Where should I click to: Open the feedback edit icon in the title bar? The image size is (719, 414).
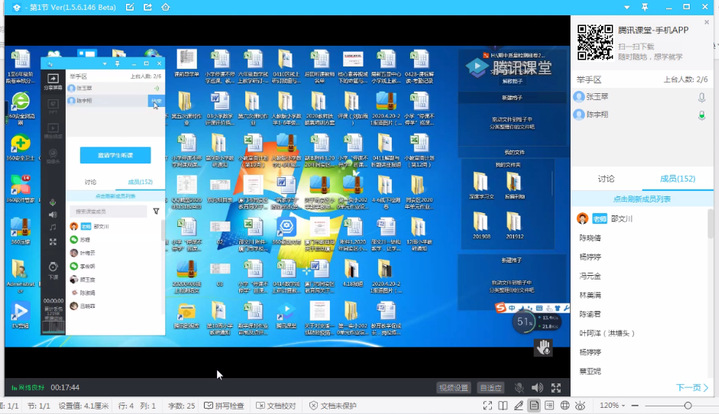coord(130,7)
